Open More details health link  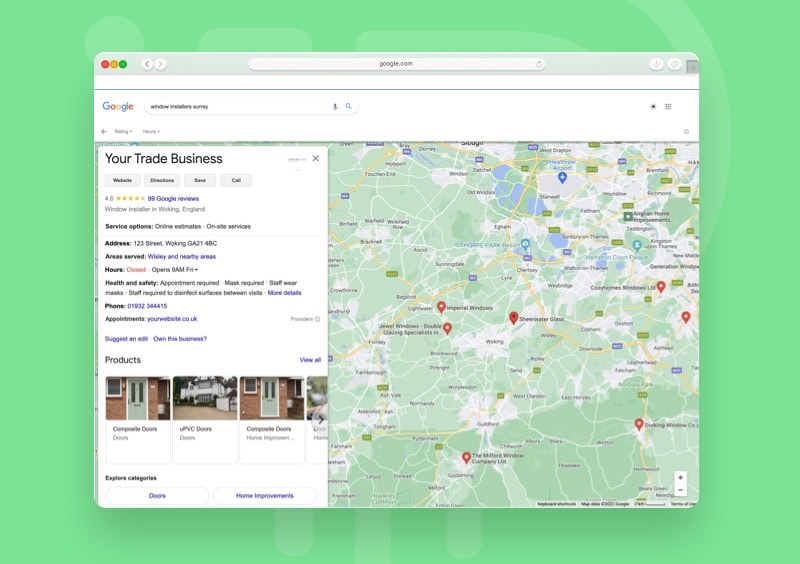(x=284, y=292)
